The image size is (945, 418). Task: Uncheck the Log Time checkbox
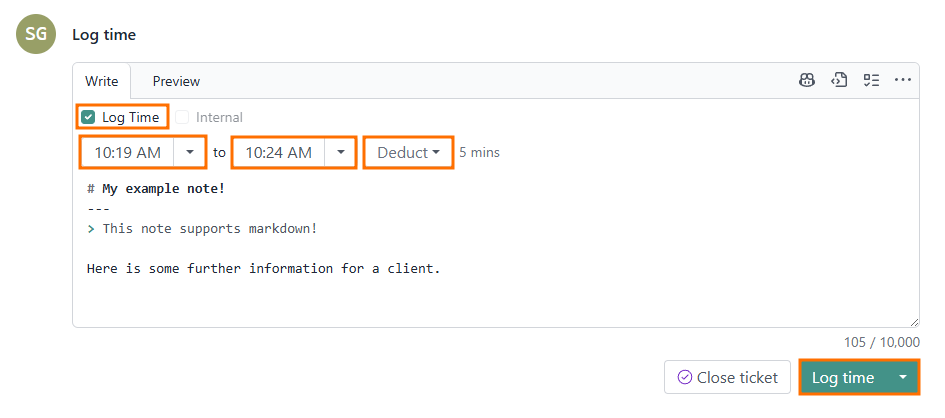tap(88, 117)
